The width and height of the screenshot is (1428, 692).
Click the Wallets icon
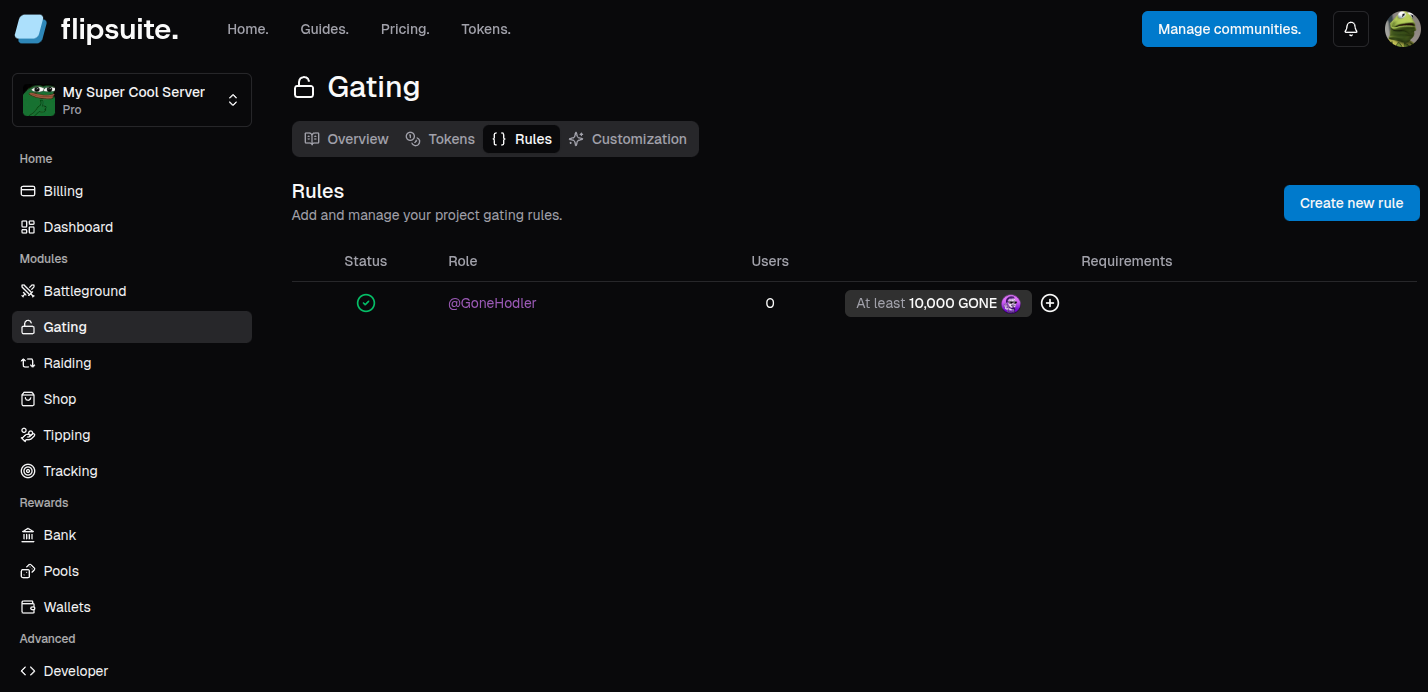28,607
